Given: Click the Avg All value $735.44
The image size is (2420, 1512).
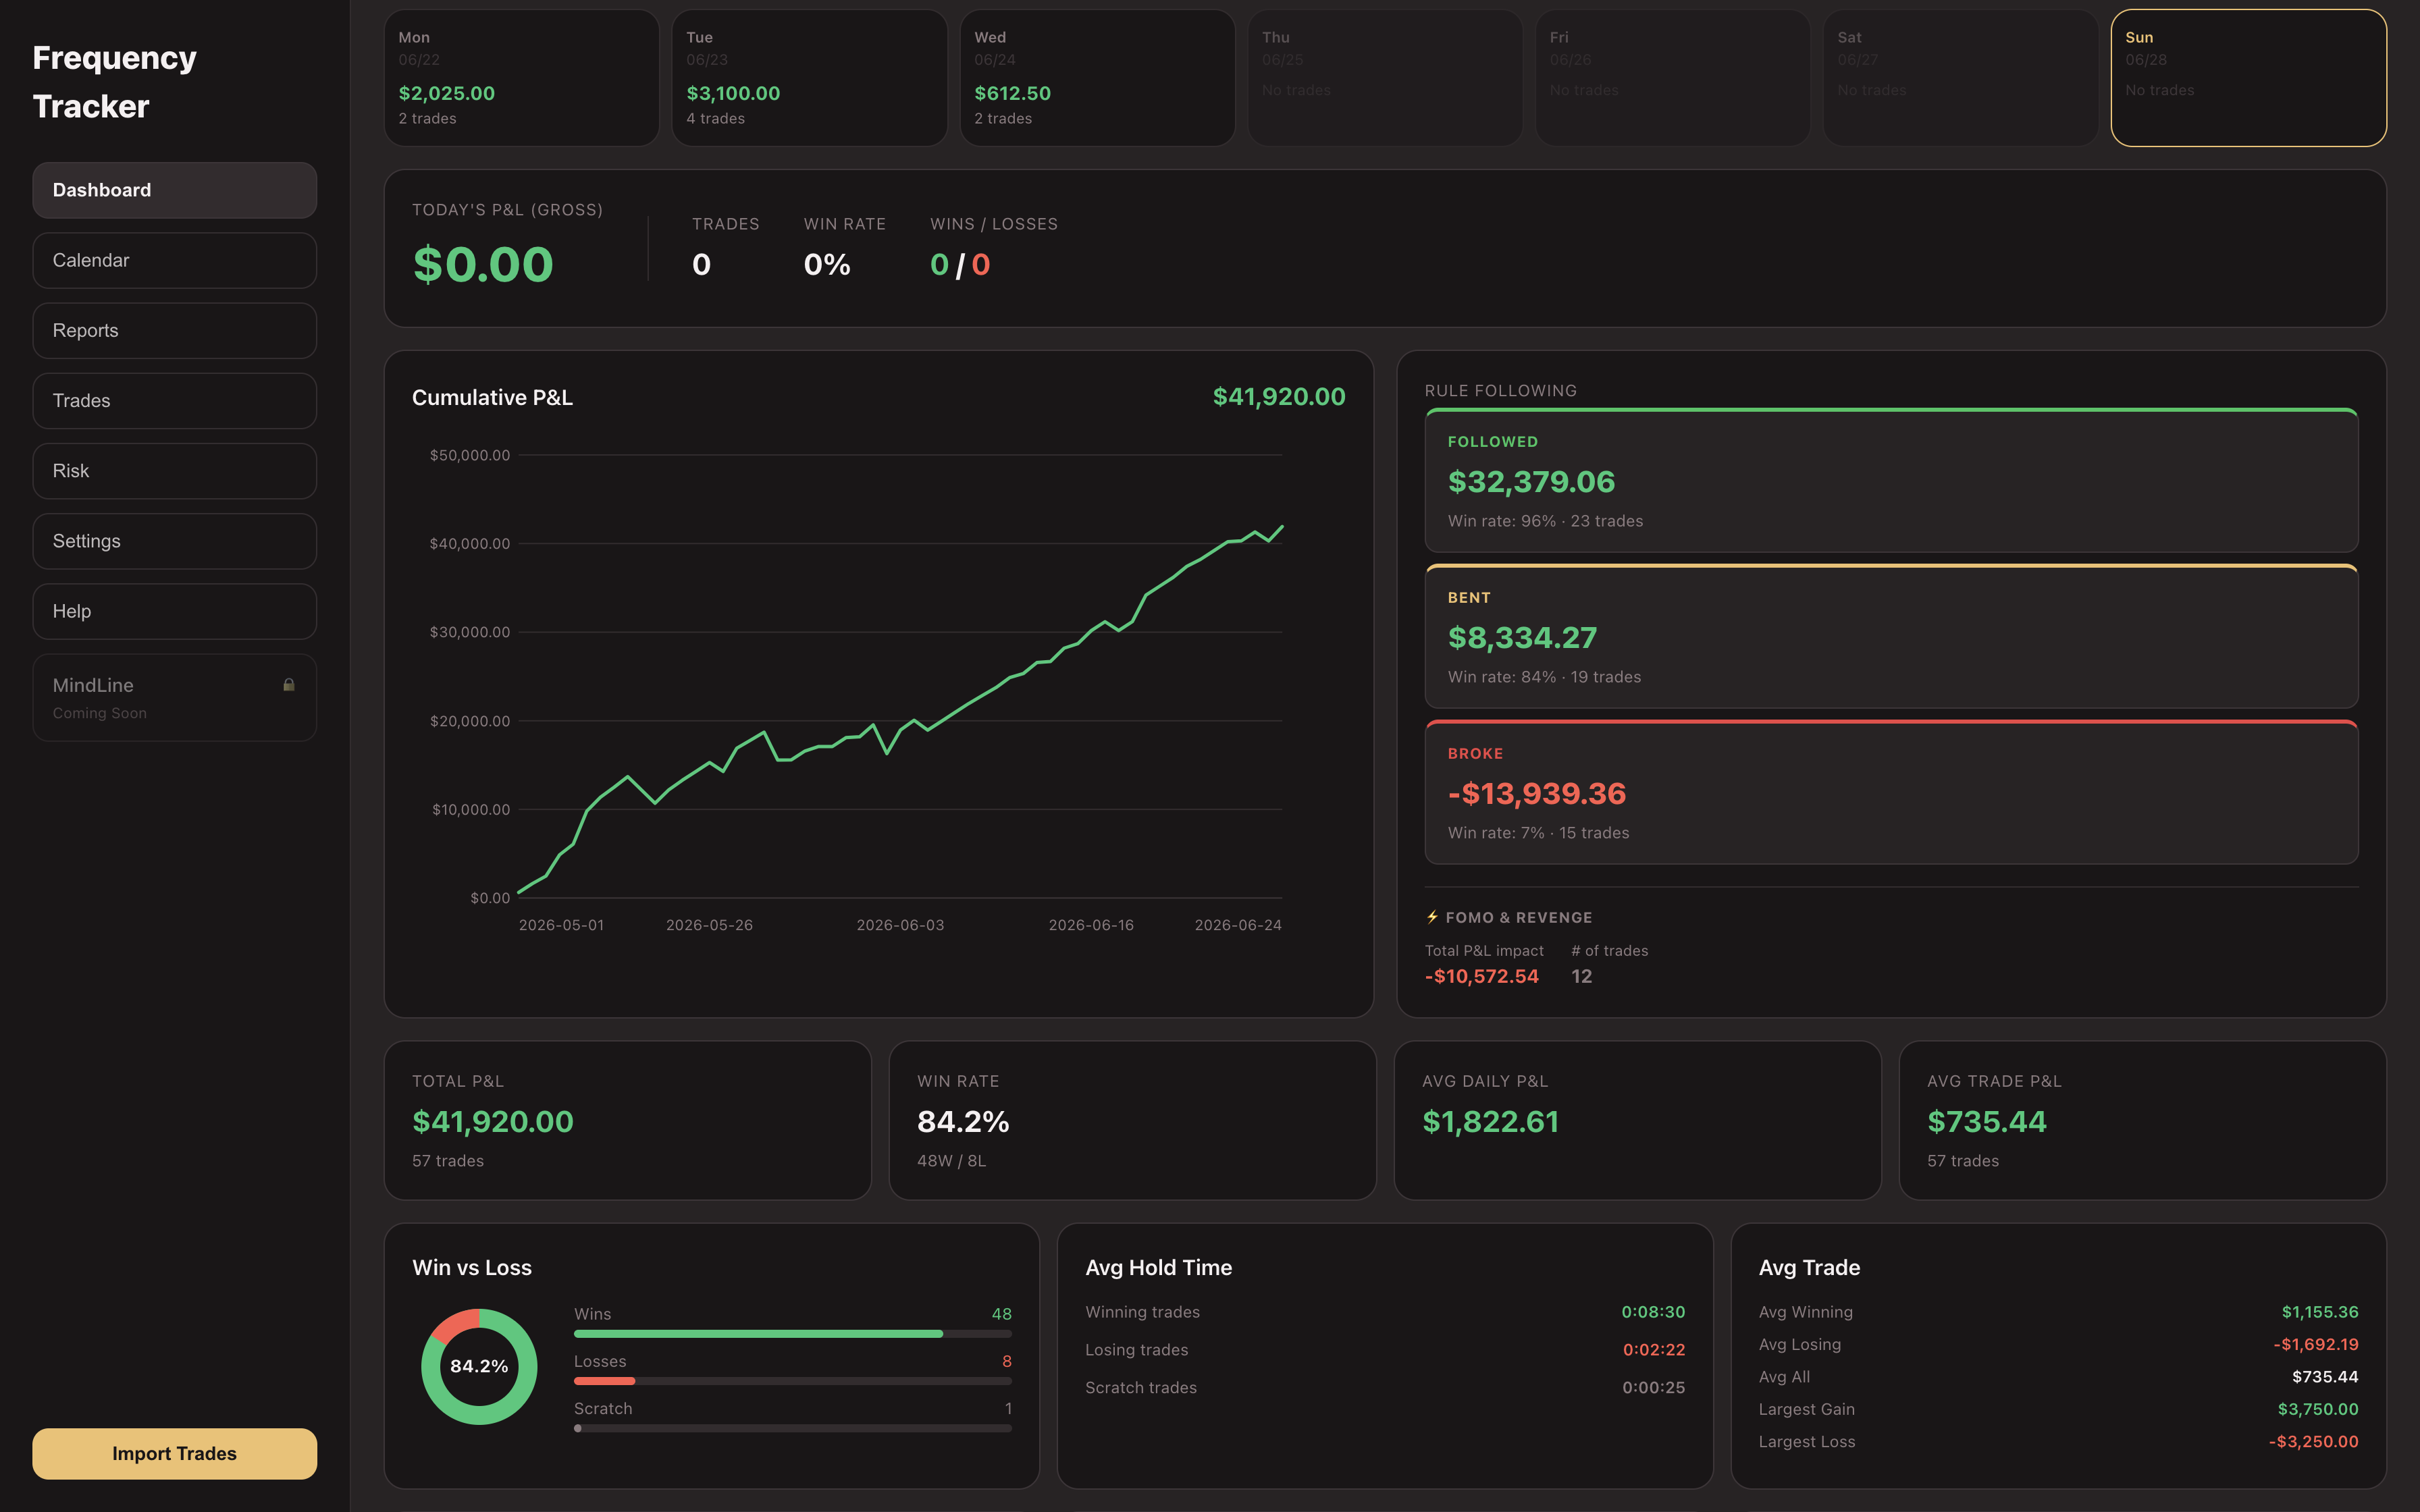Looking at the screenshot, I should (x=2325, y=1377).
